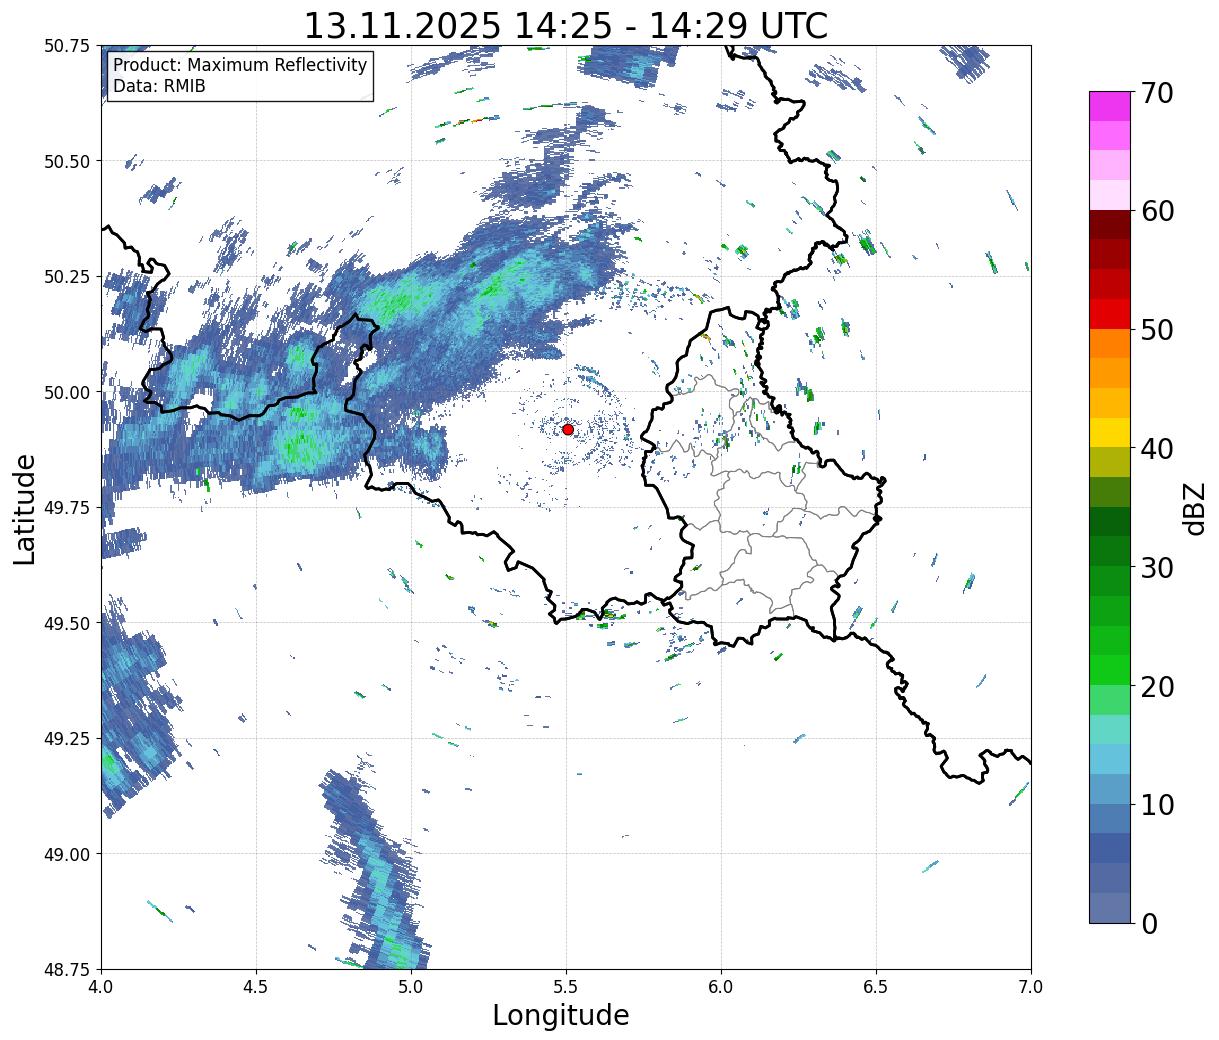Click the longitude tick label 4.0
This screenshot has width=1219, height=1040.
(101, 987)
